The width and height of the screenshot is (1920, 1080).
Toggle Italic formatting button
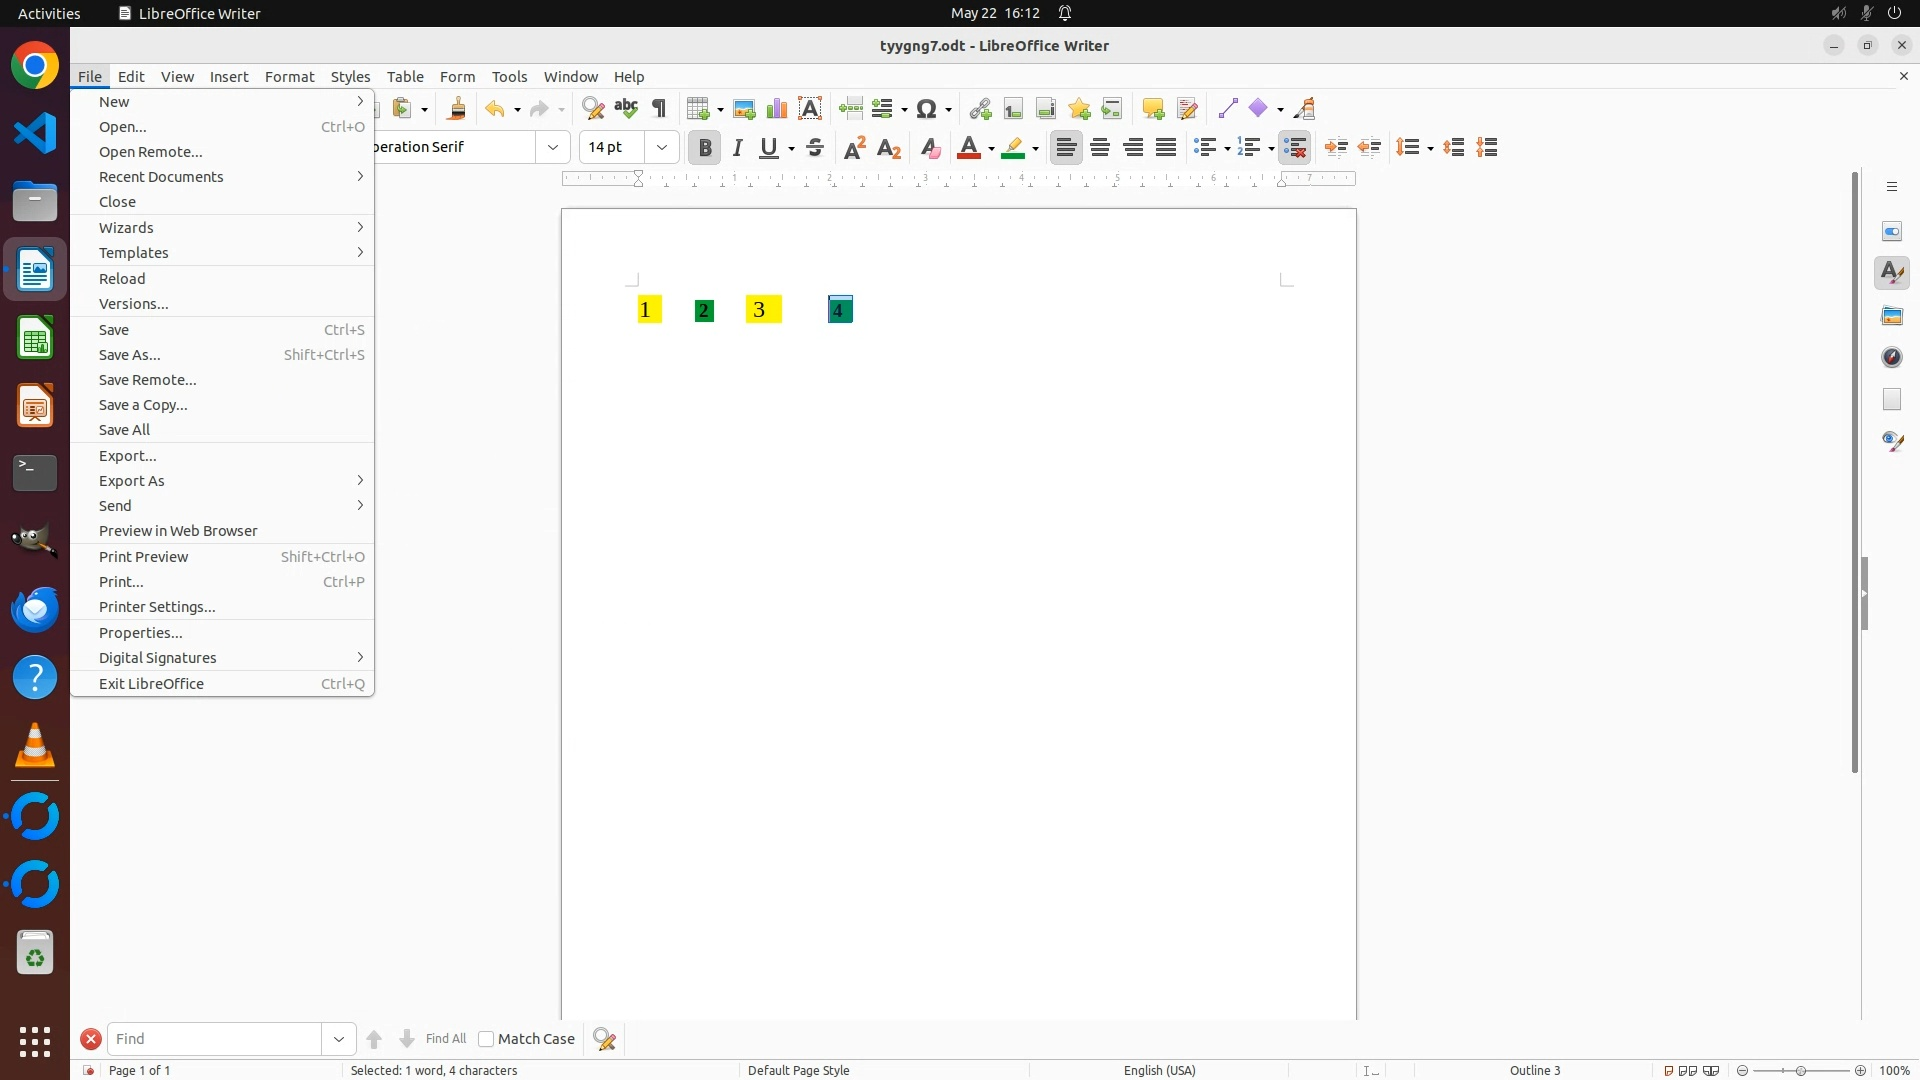pos(738,148)
